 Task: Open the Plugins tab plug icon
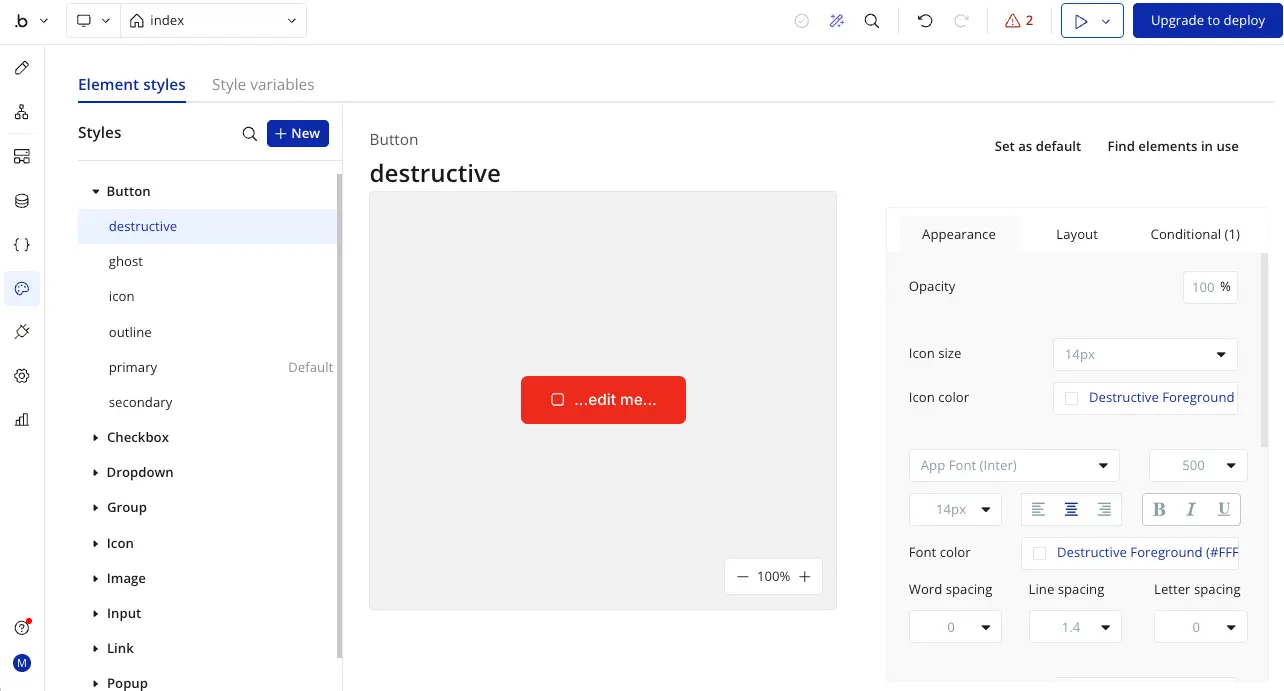(22, 331)
